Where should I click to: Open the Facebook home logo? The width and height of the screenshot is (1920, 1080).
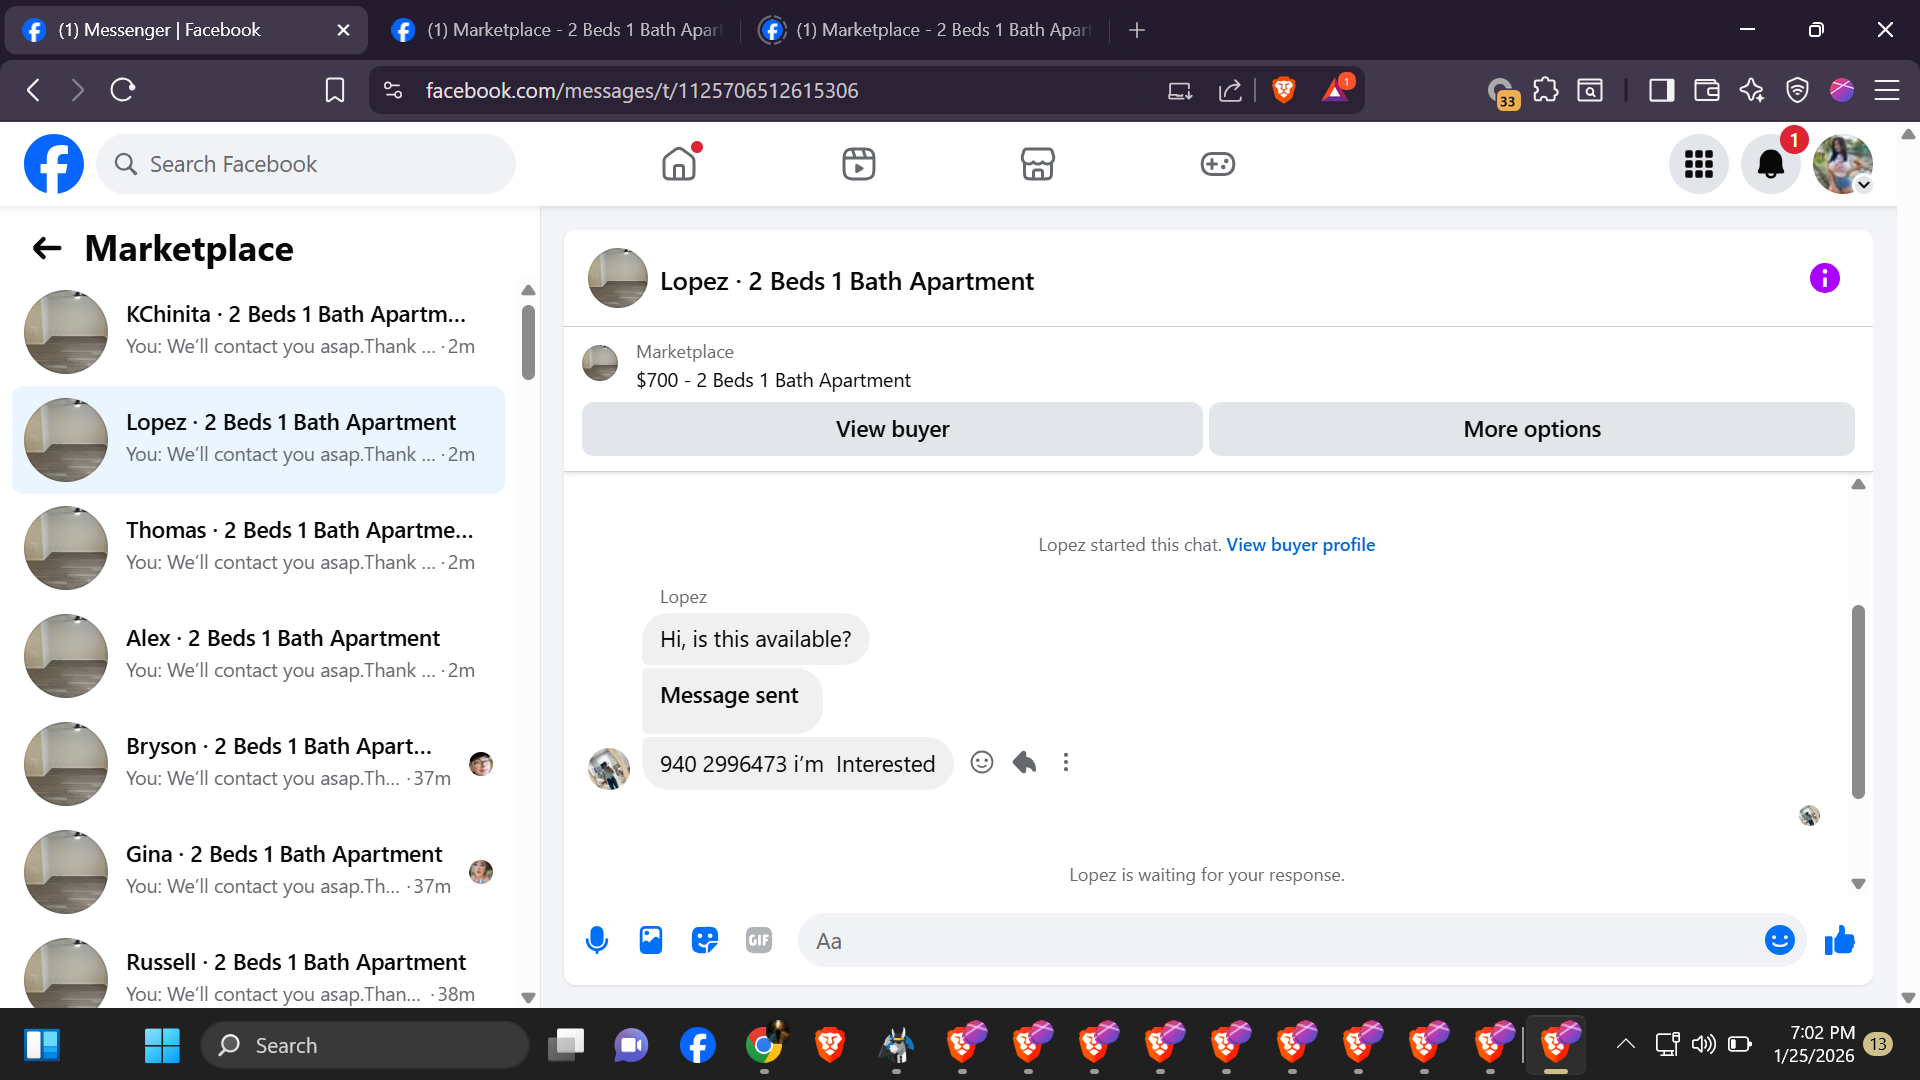(54, 164)
